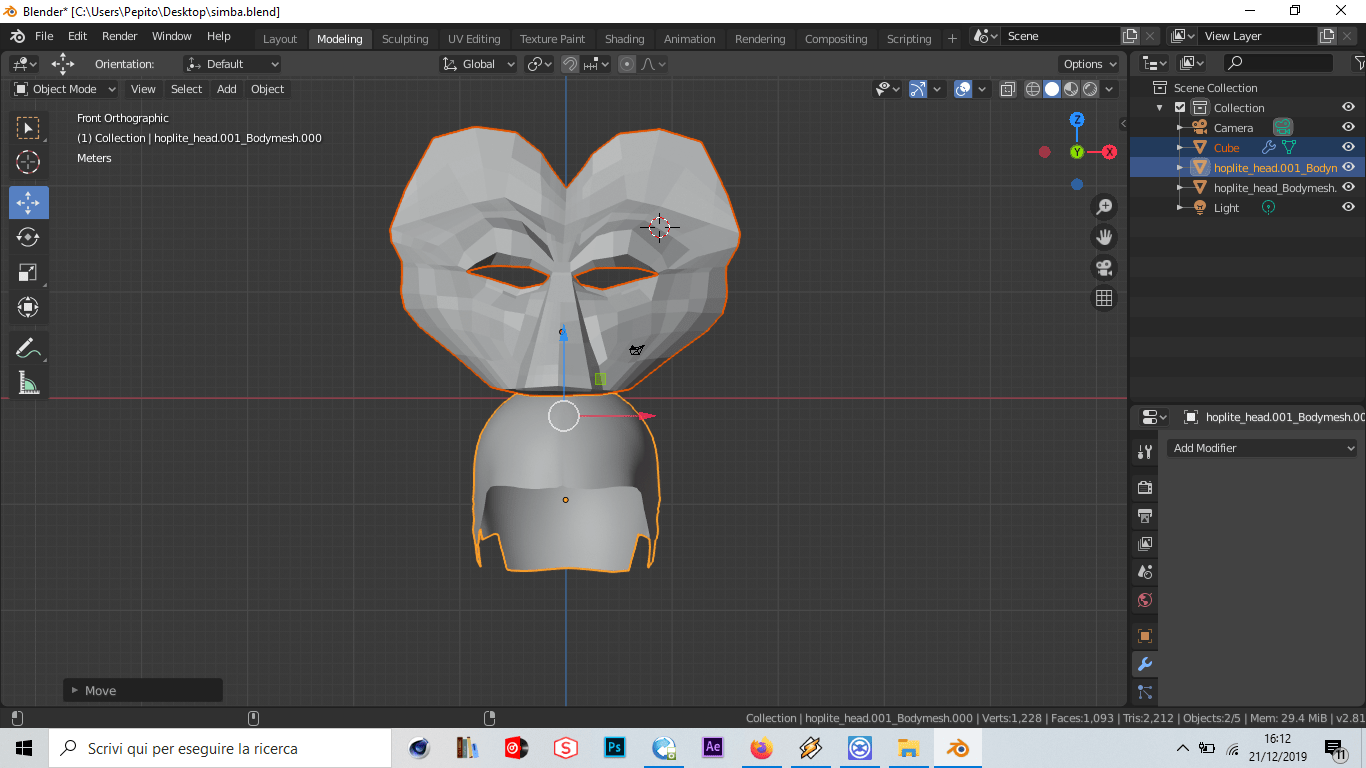This screenshot has height=768, width=1366.
Task: Click the pan hand viewport button
Action: tap(1104, 237)
